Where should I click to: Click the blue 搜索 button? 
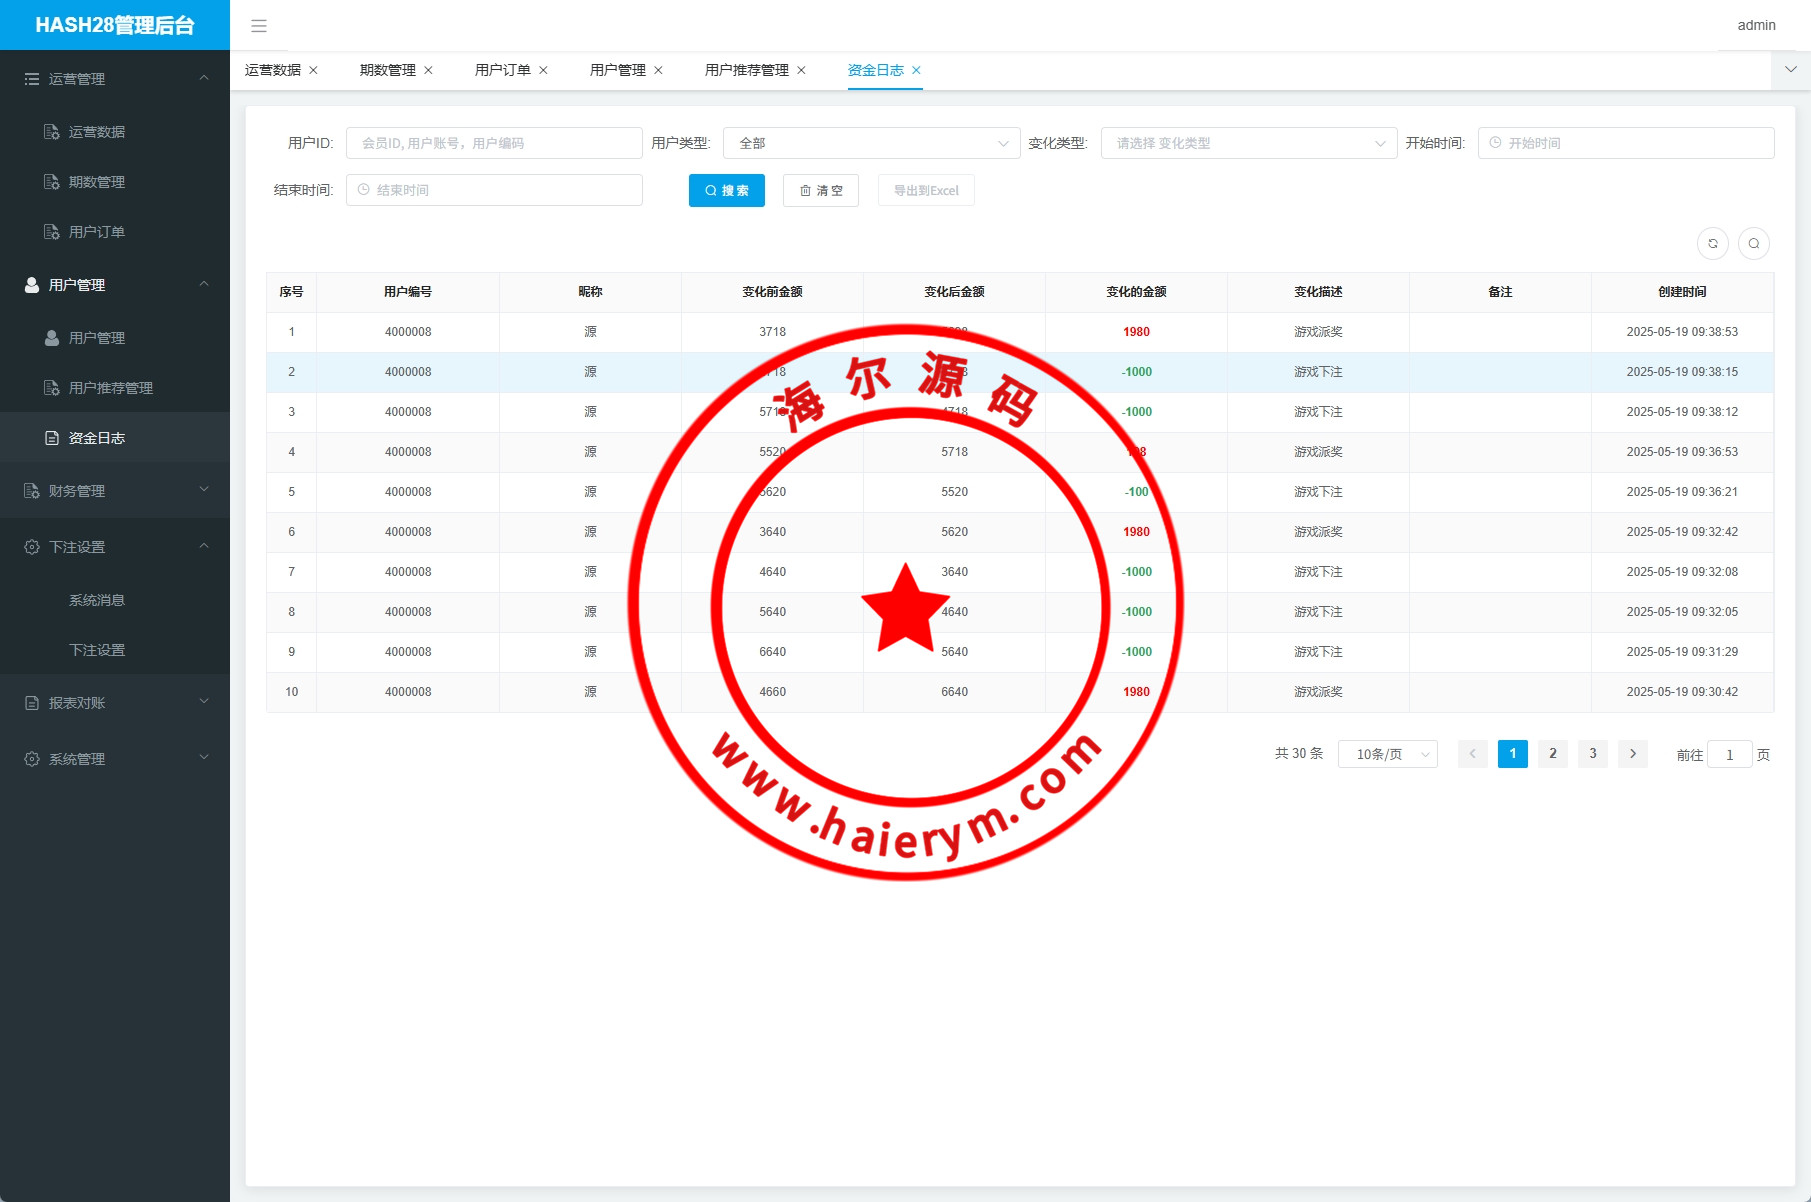click(726, 191)
